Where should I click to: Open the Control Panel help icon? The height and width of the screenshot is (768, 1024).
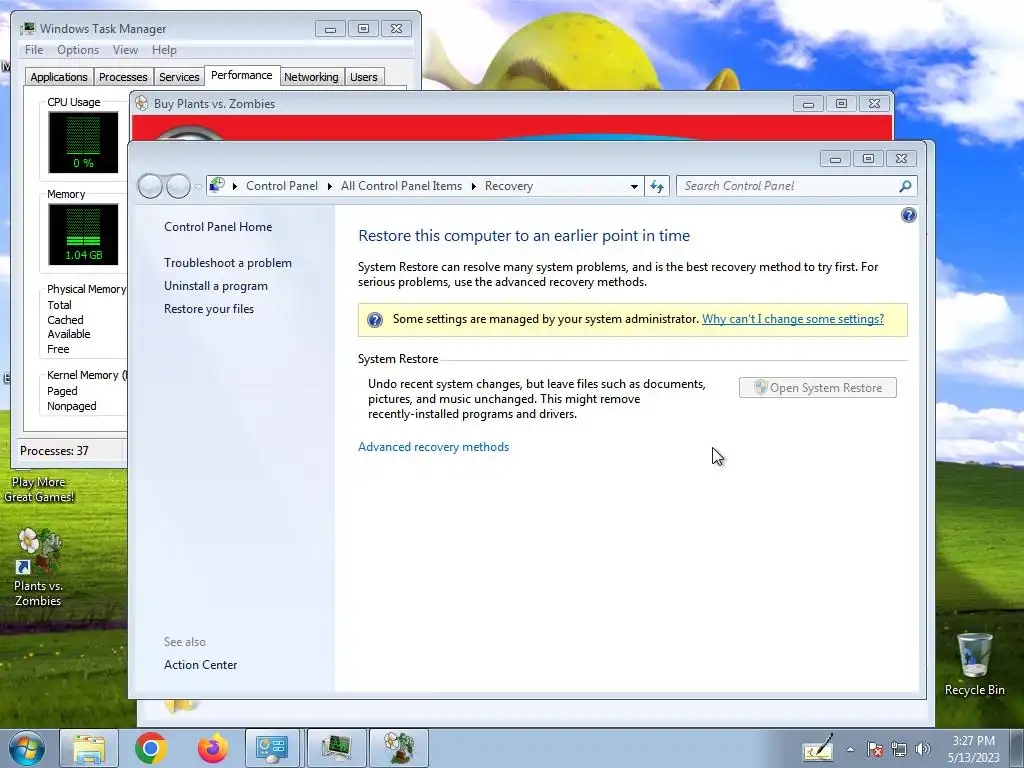pyautogui.click(x=908, y=215)
